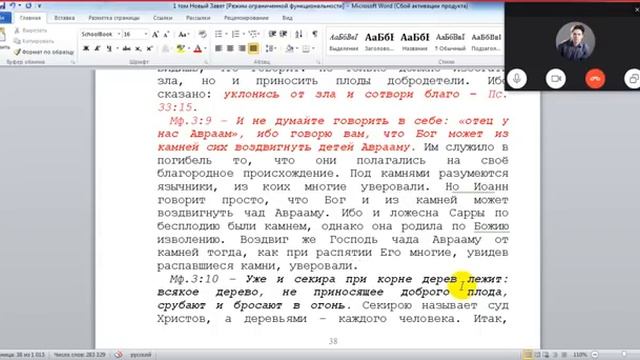Apply strikethrough formatting
640x360 pixels.
tap(127, 49)
